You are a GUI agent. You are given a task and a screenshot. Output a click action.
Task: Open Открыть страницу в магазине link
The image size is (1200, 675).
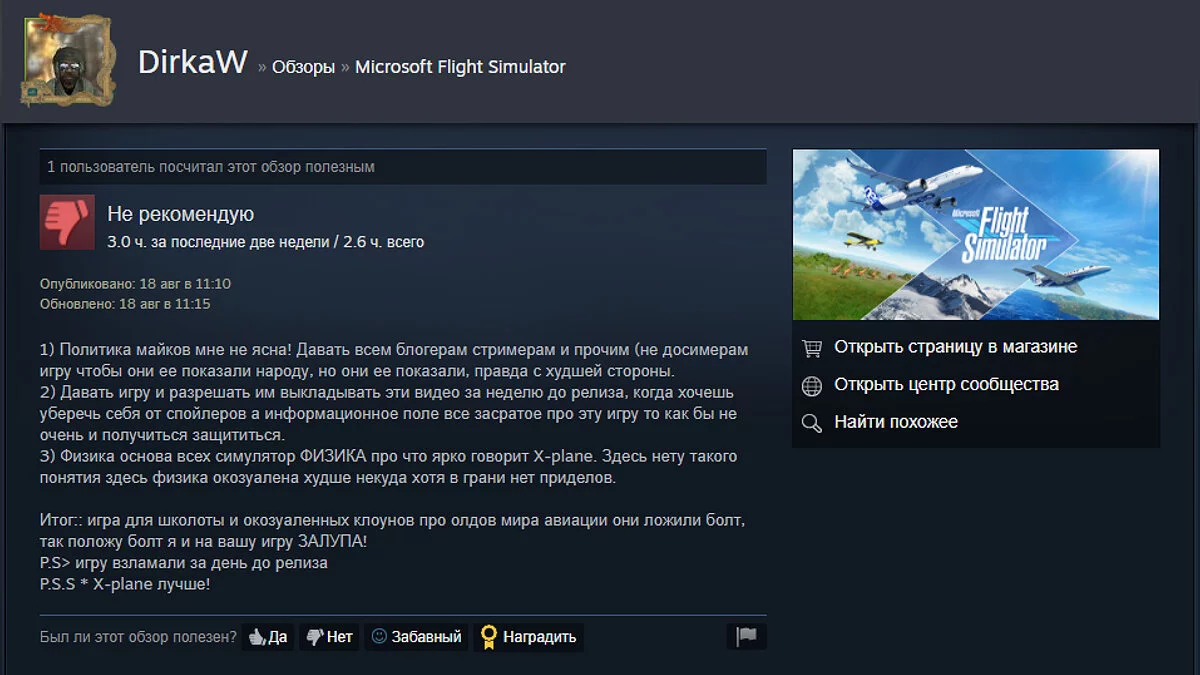pos(955,347)
